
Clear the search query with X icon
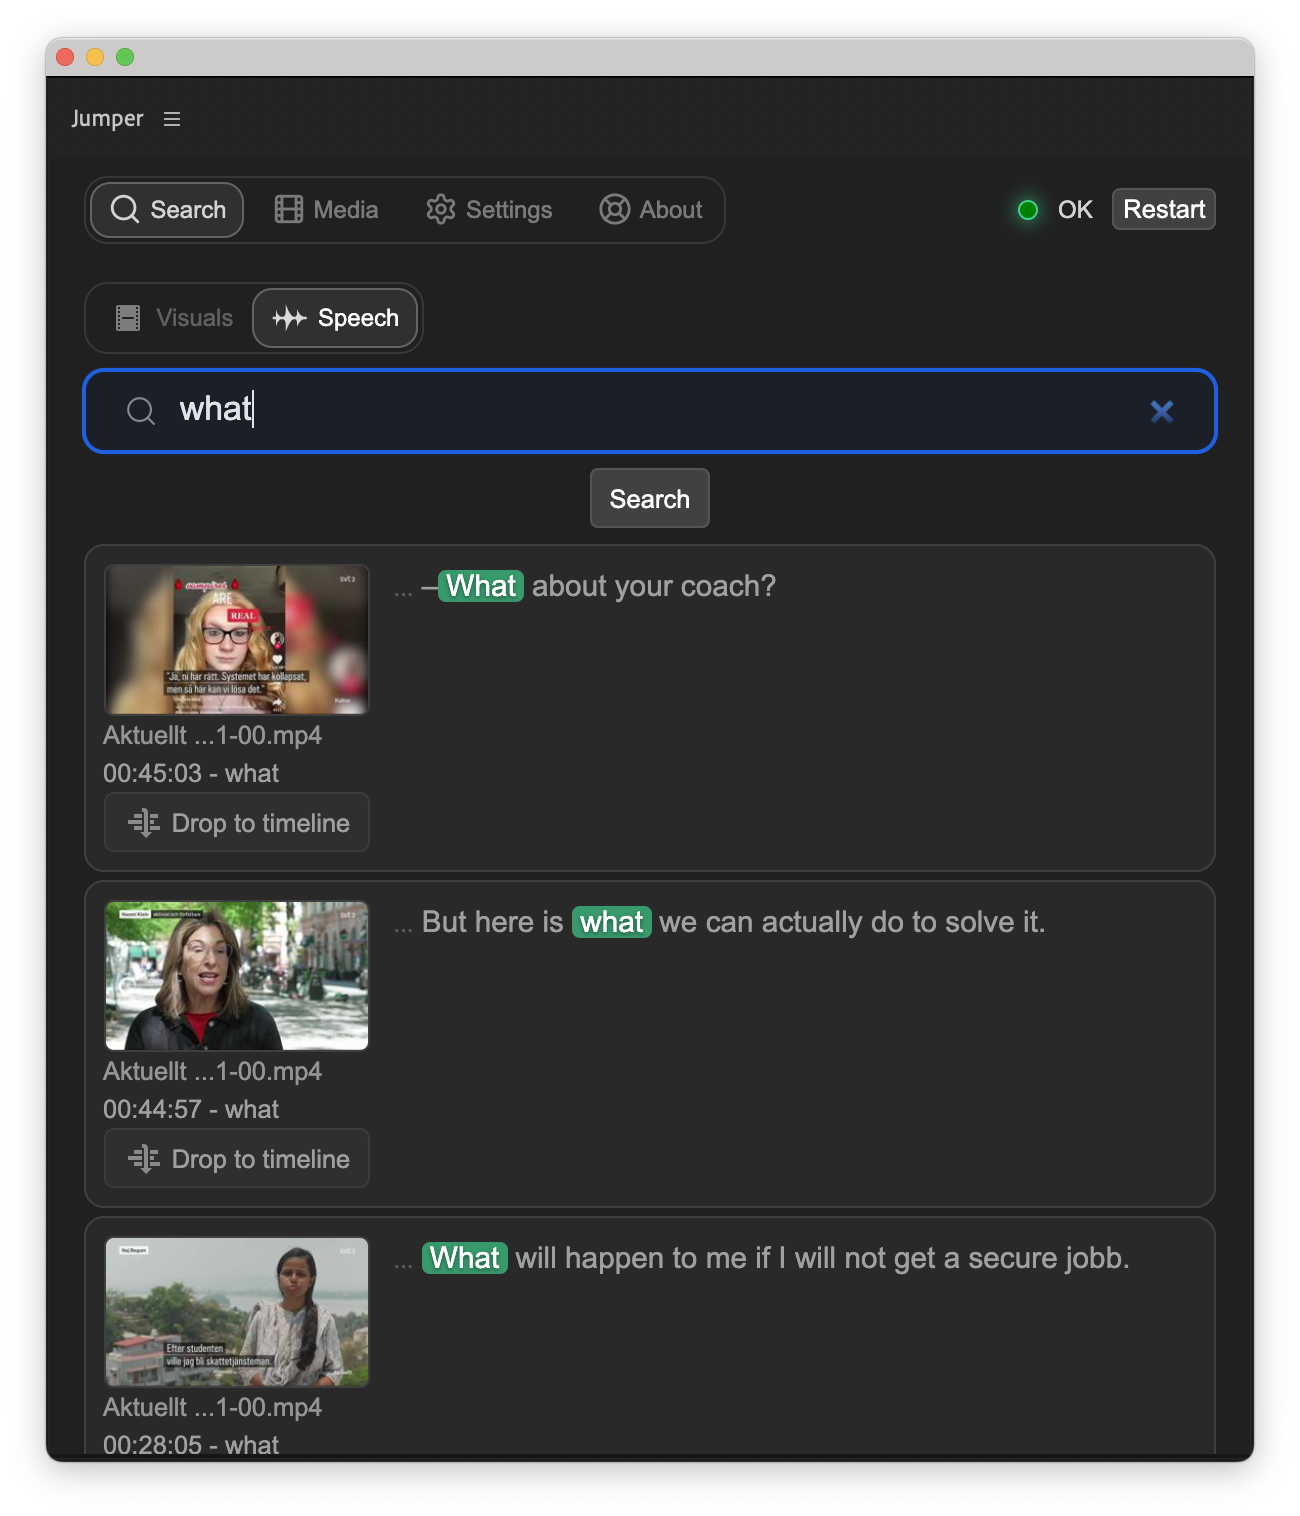coord(1161,411)
